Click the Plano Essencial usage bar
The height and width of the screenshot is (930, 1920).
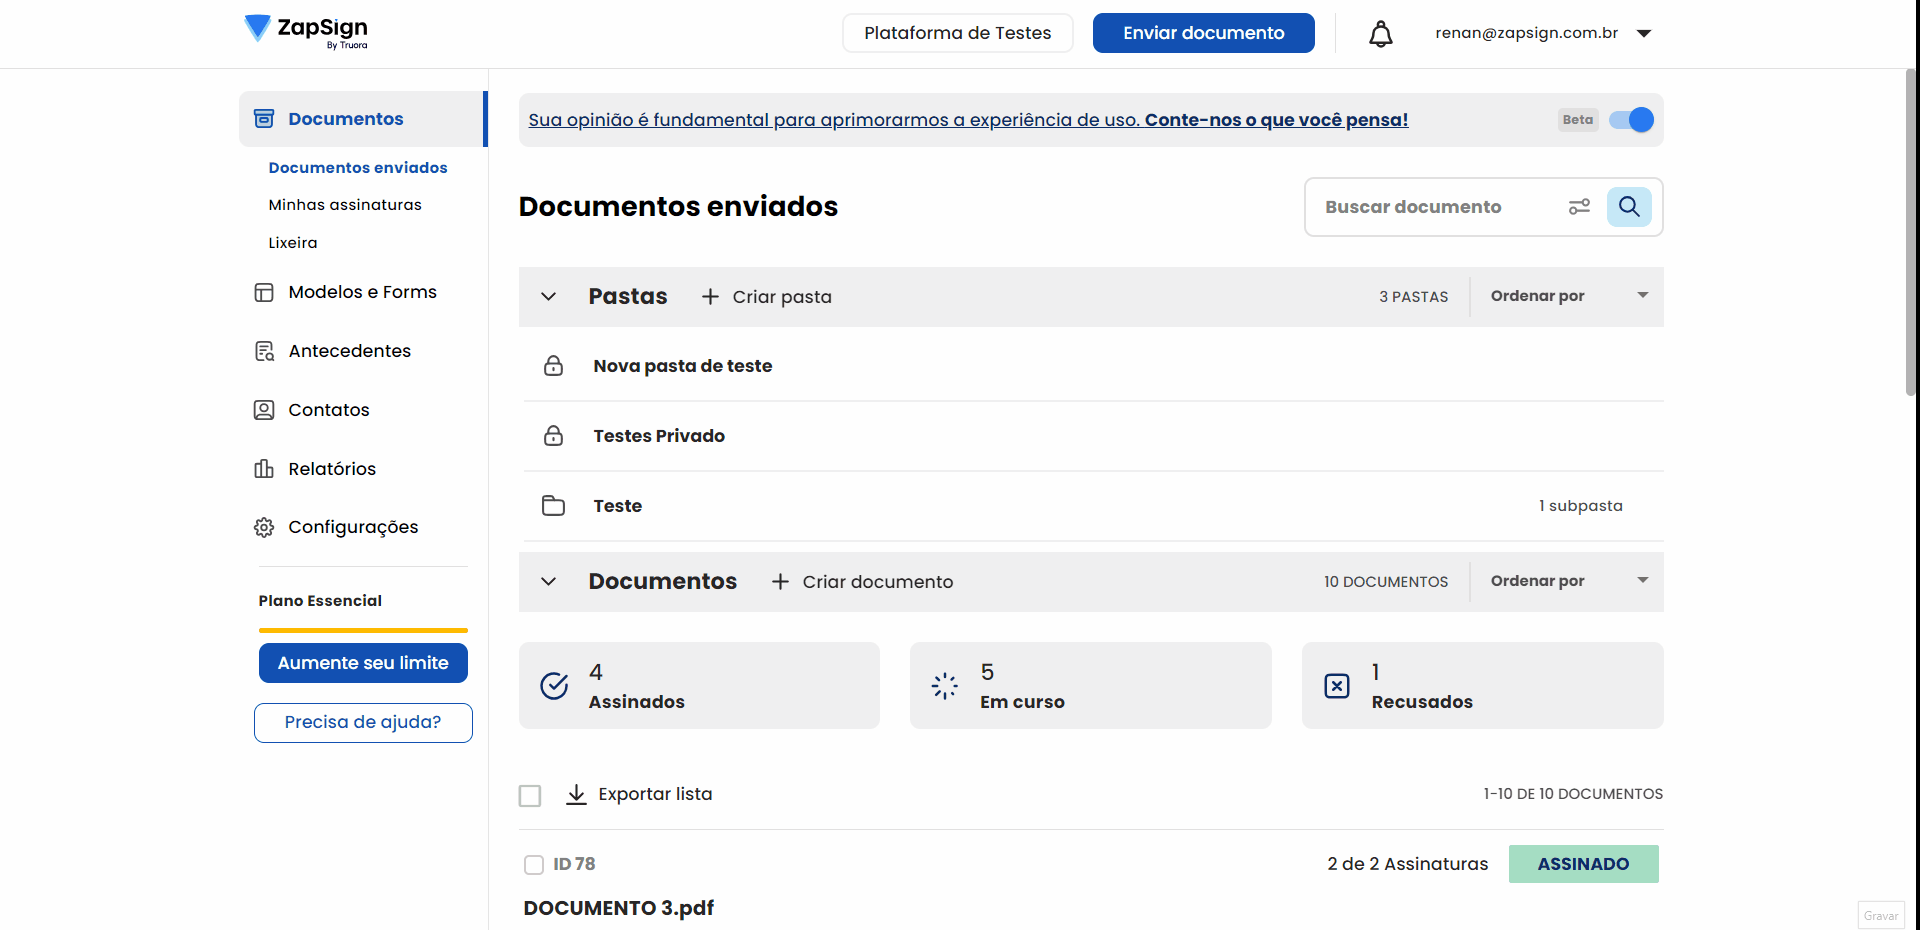[363, 630]
